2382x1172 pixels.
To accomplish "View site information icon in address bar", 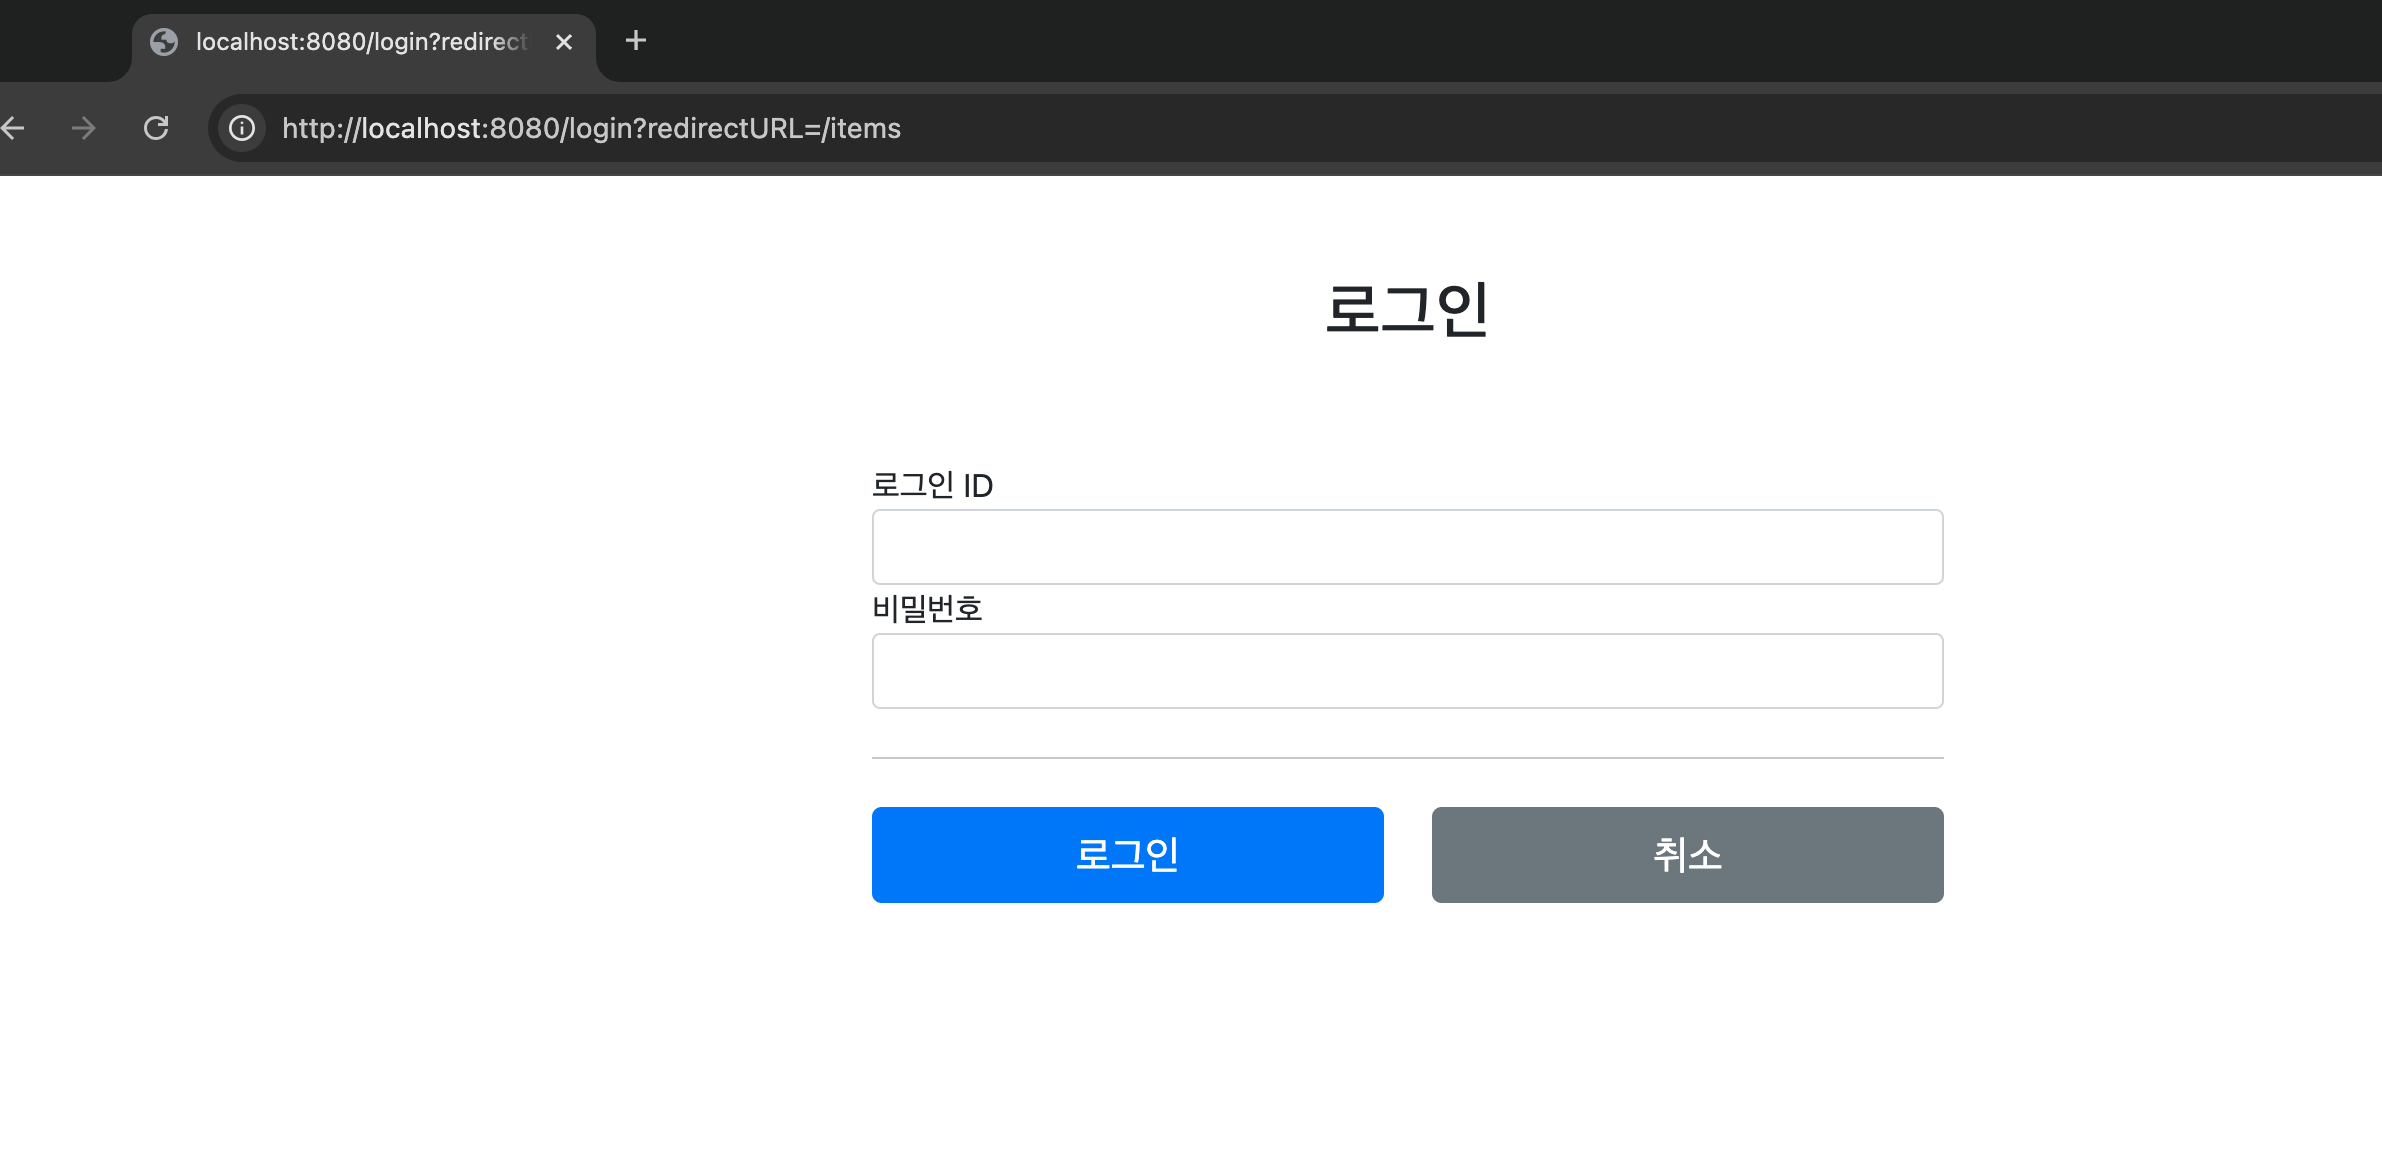I will click(x=242, y=128).
